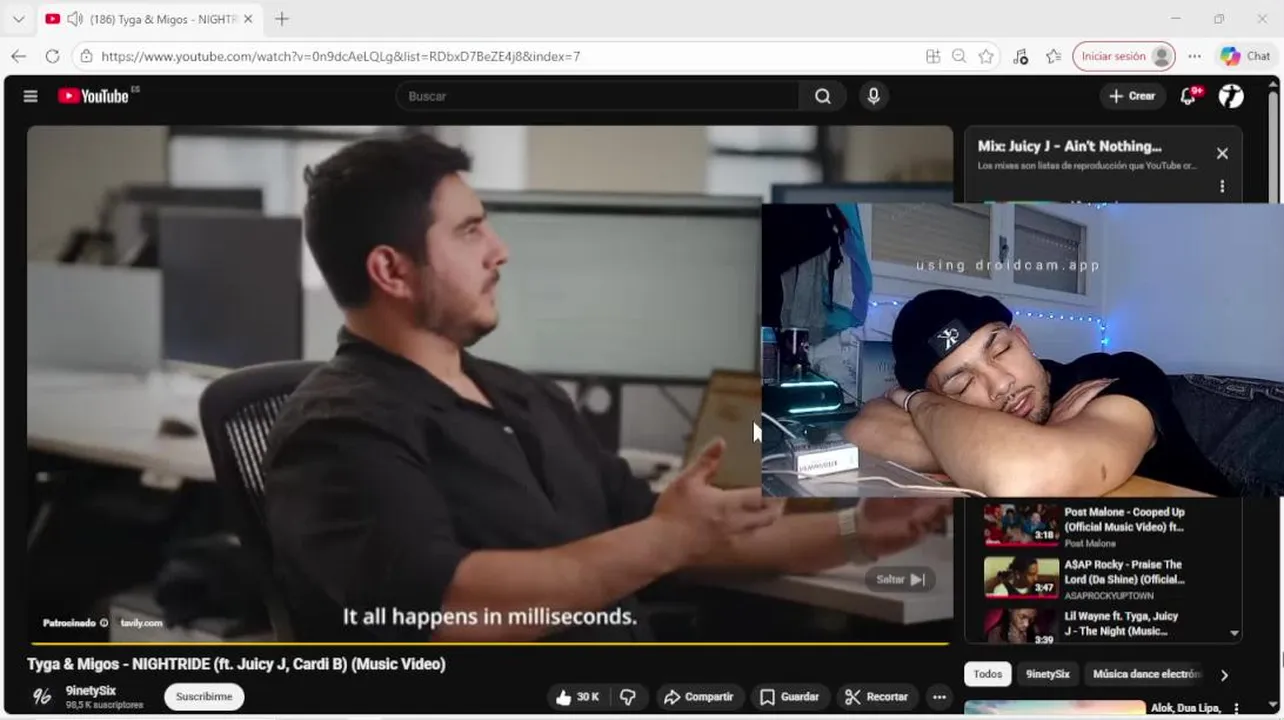Open the 9inetySix channel avatar
The height and width of the screenshot is (720, 1284).
42,696
